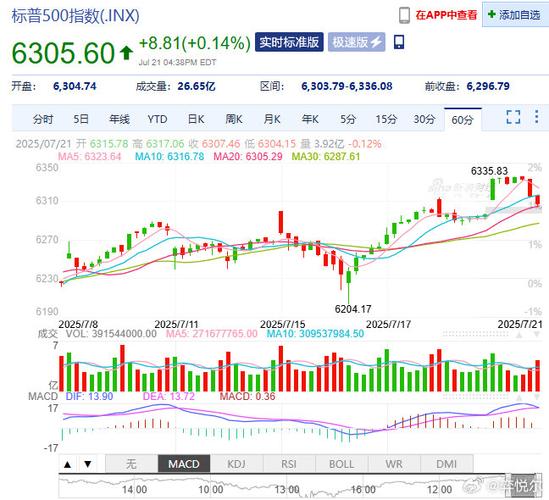Show the YTD chart tab
This screenshot has width=549, height=500.
(157, 119)
